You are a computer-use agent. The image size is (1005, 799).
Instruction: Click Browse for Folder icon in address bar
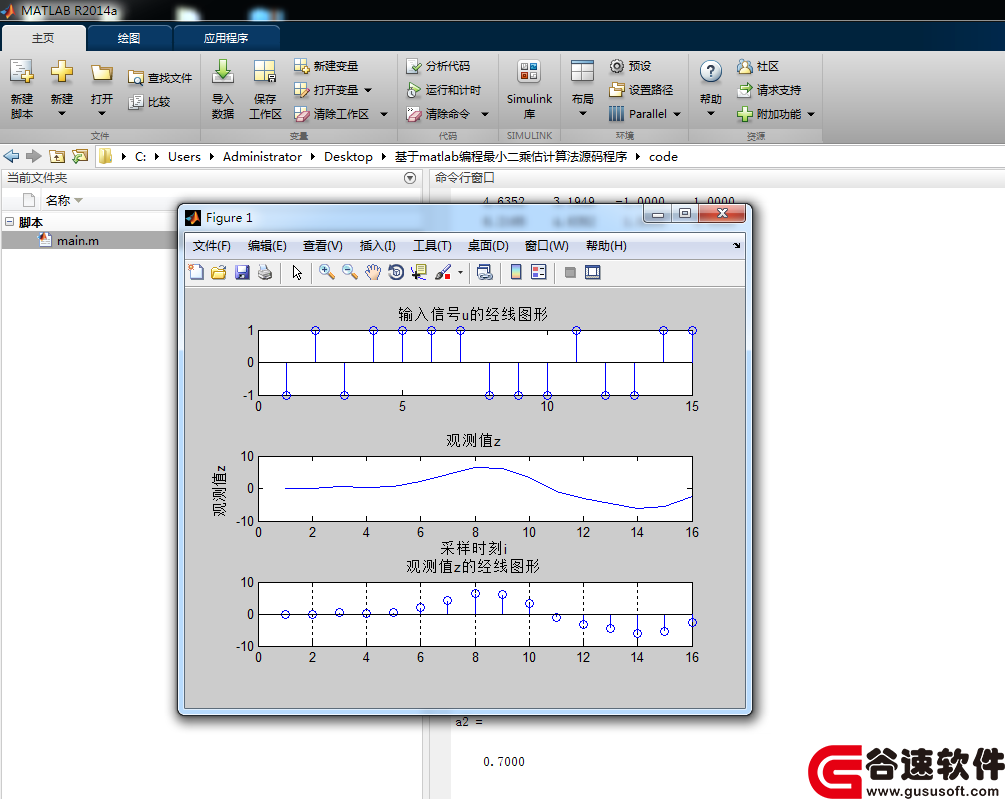coord(80,156)
